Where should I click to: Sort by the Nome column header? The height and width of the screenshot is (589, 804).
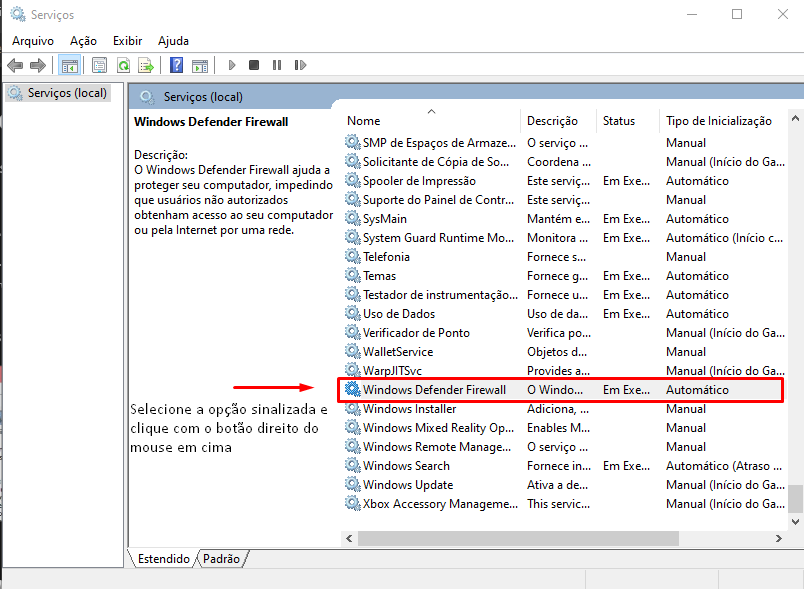(432, 121)
